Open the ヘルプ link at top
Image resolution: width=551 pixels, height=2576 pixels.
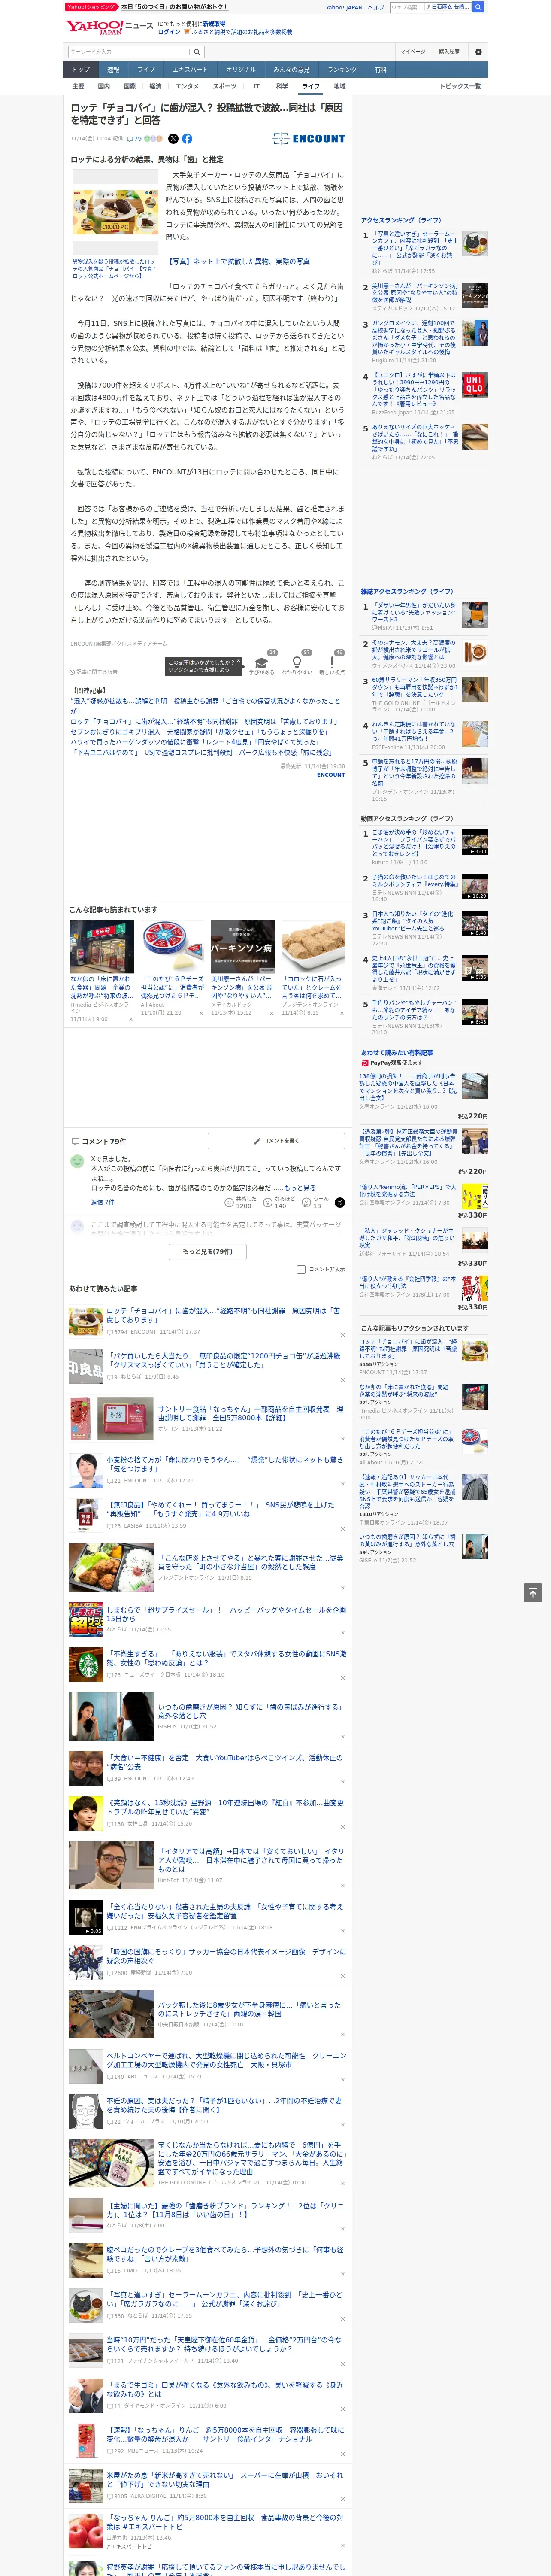pos(376,7)
